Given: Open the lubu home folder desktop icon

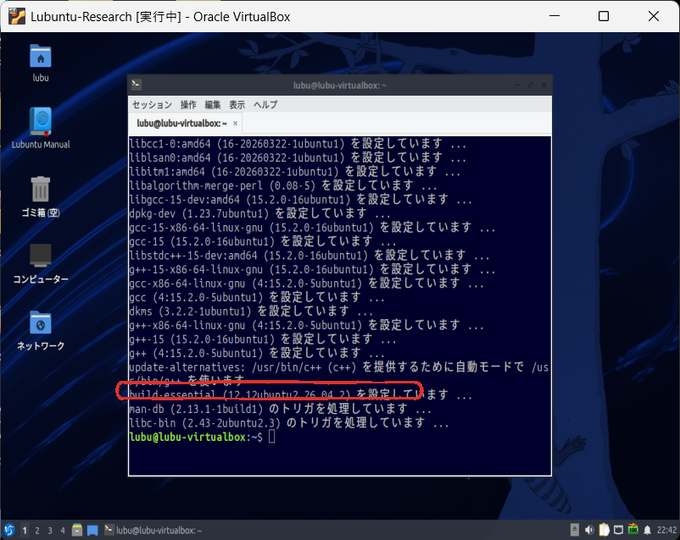Looking at the screenshot, I should point(40,62).
